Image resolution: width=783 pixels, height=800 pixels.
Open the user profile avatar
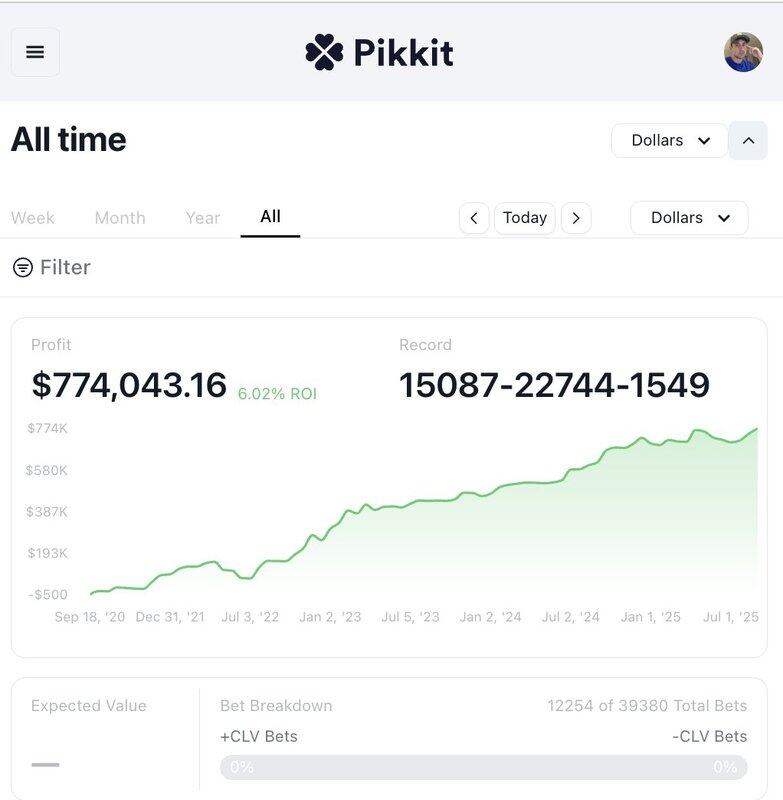(x=743, y=52)
